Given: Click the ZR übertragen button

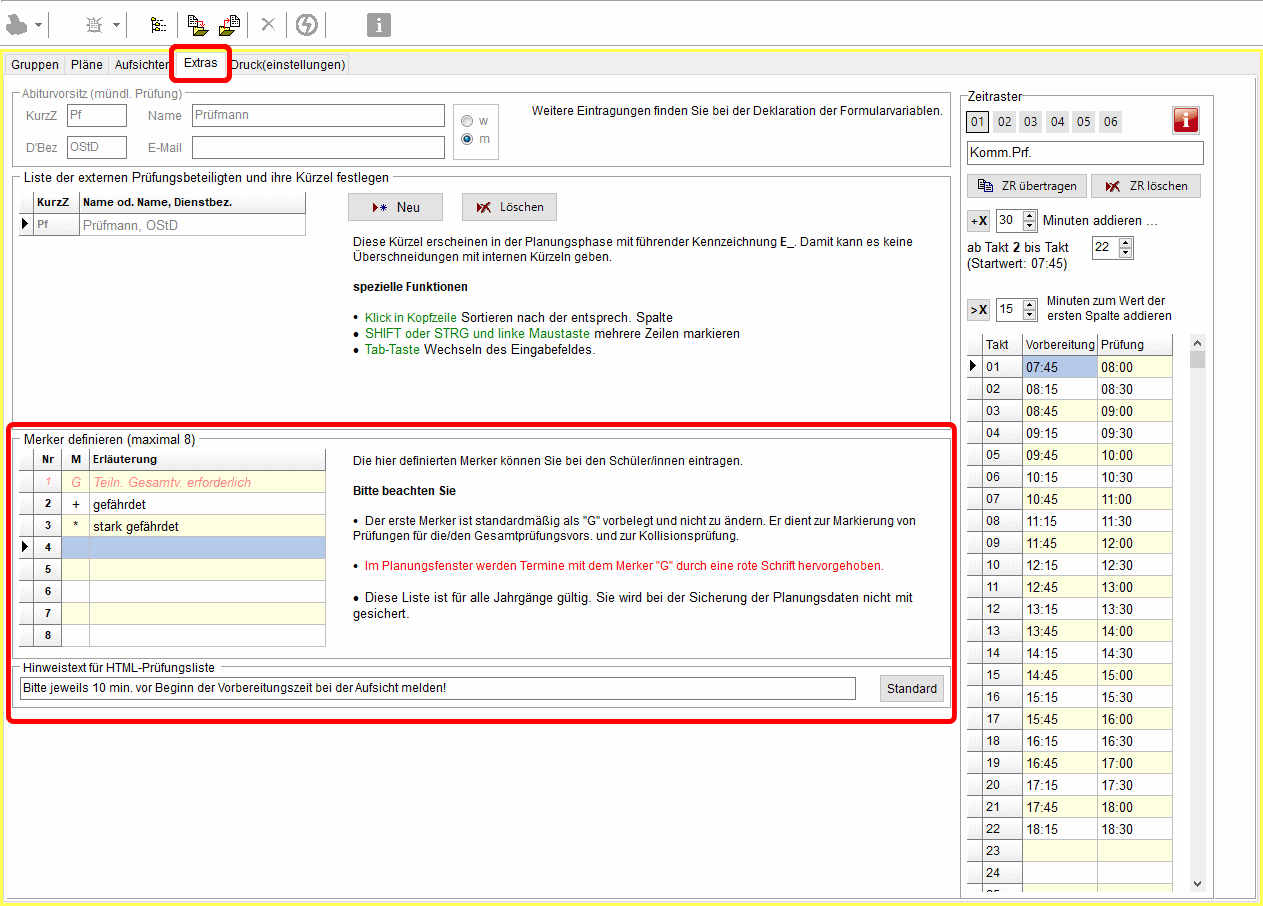Looking at the screenshot, I should [x=1026, y=186].
